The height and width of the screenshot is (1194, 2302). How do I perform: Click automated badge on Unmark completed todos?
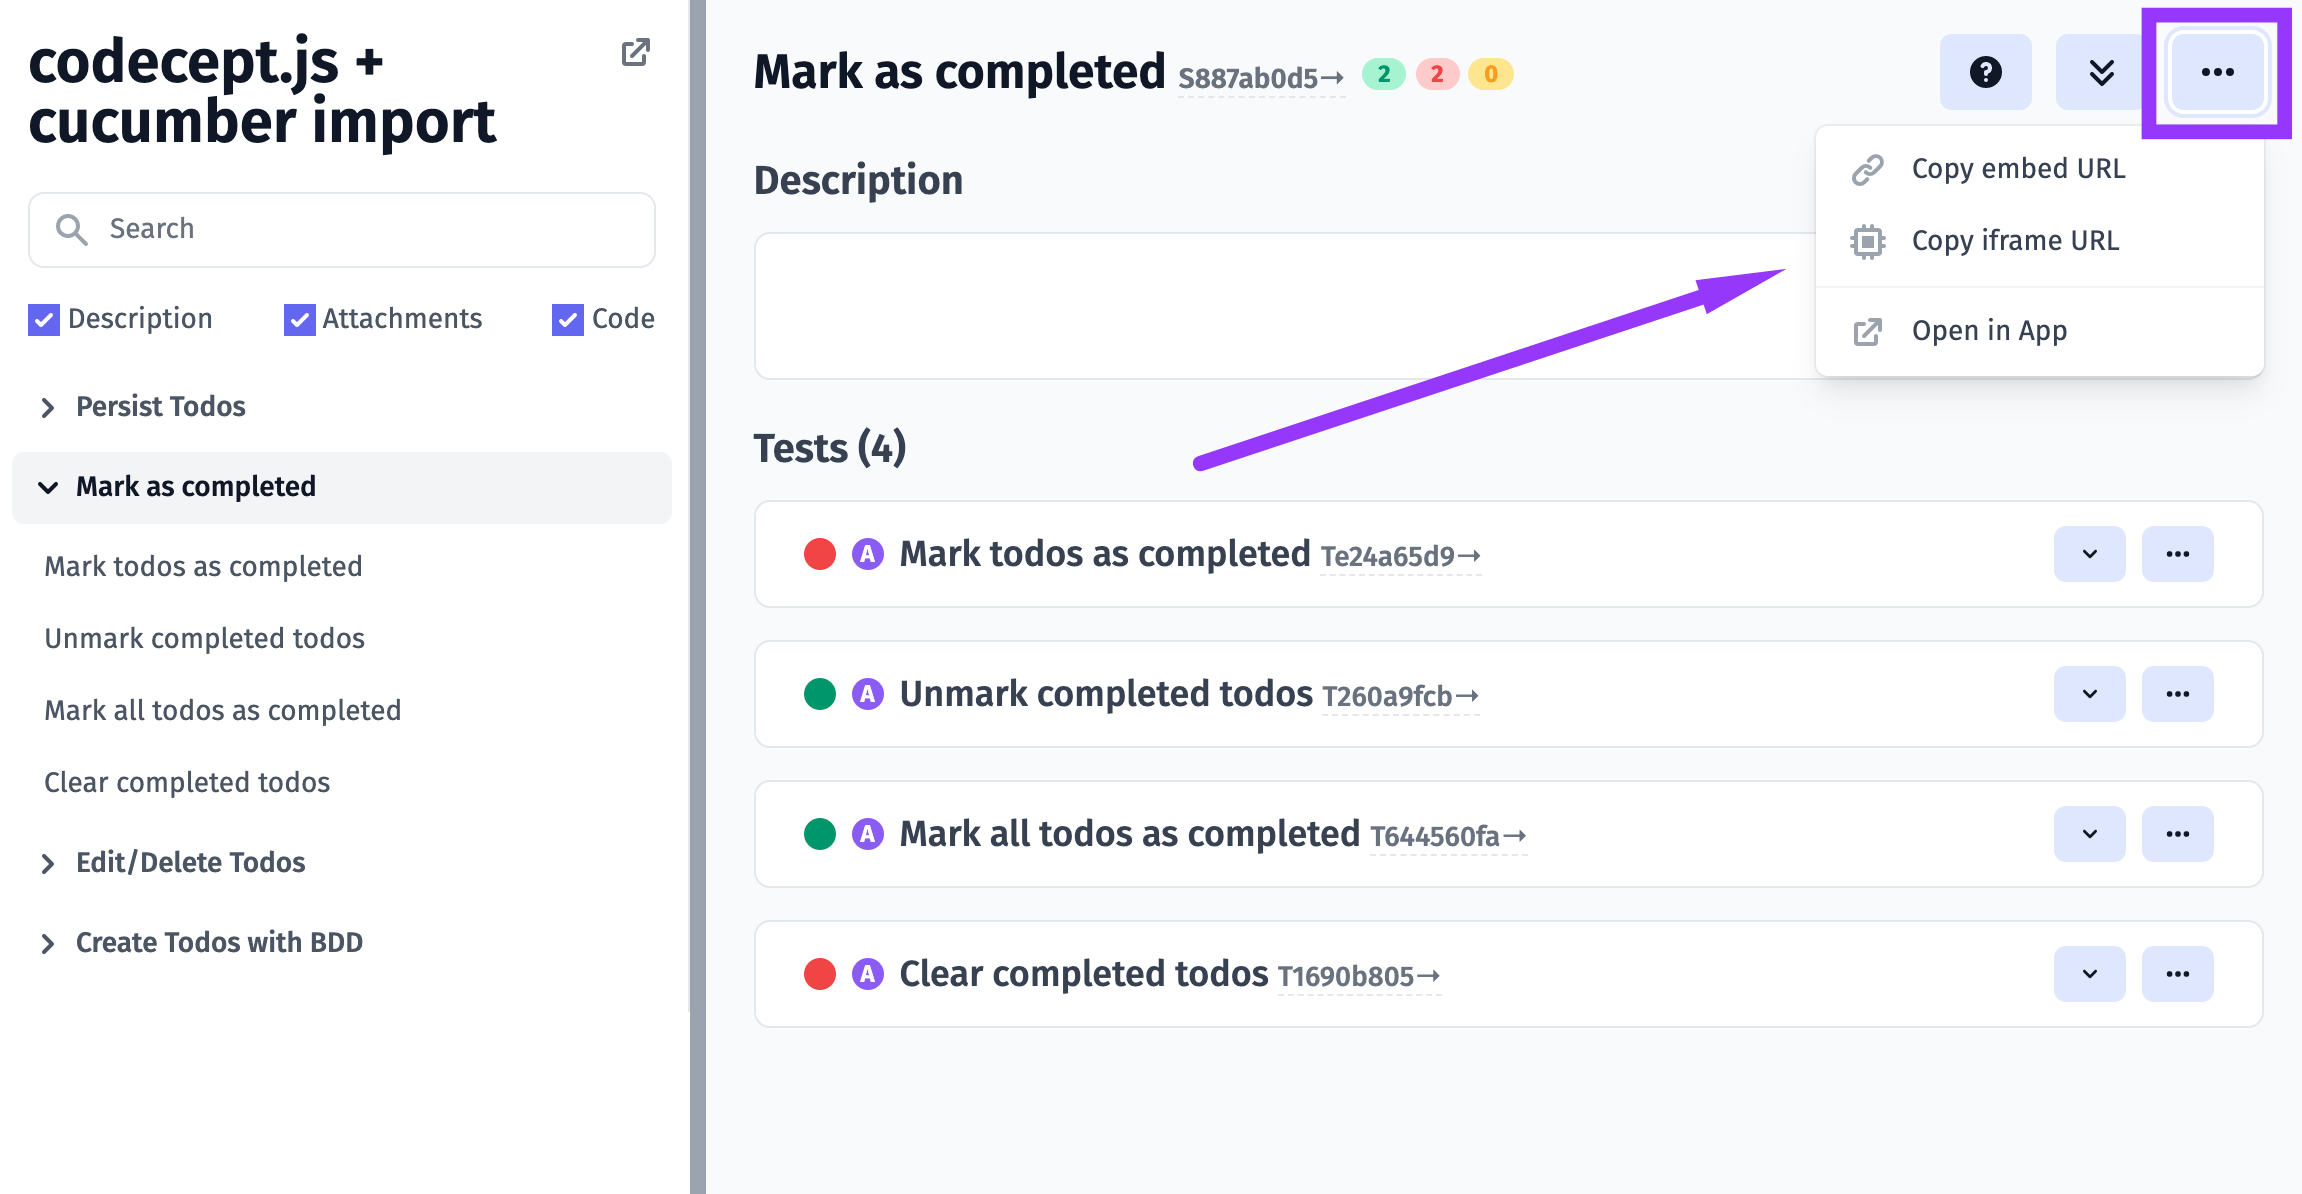coord(868,694)
